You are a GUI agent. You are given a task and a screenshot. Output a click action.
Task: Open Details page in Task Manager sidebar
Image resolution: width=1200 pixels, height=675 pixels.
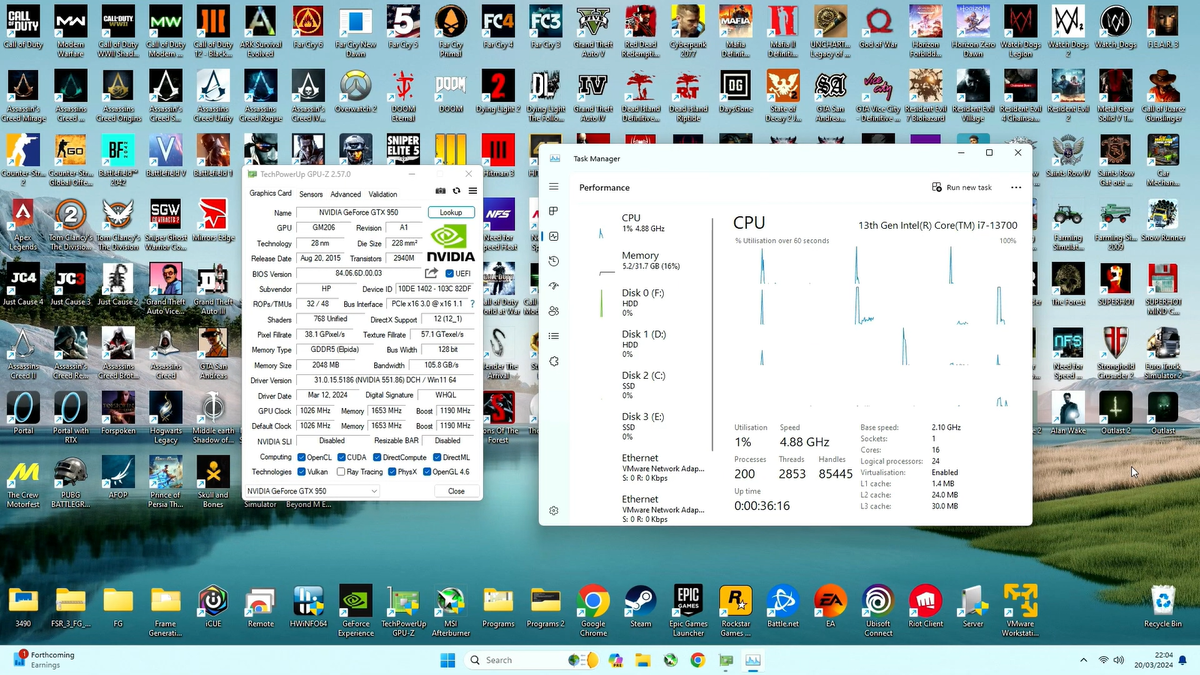click(554, 336)
